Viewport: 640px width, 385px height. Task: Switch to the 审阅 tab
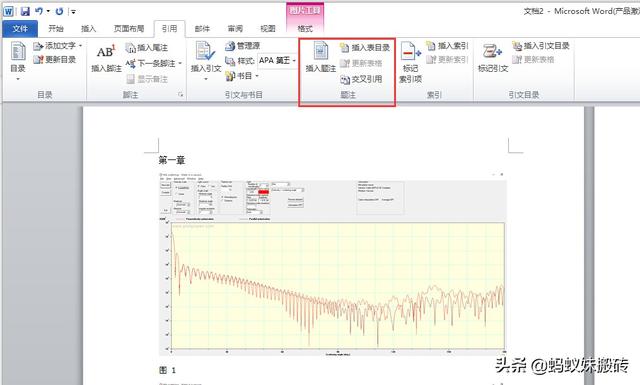pos(235,29)
